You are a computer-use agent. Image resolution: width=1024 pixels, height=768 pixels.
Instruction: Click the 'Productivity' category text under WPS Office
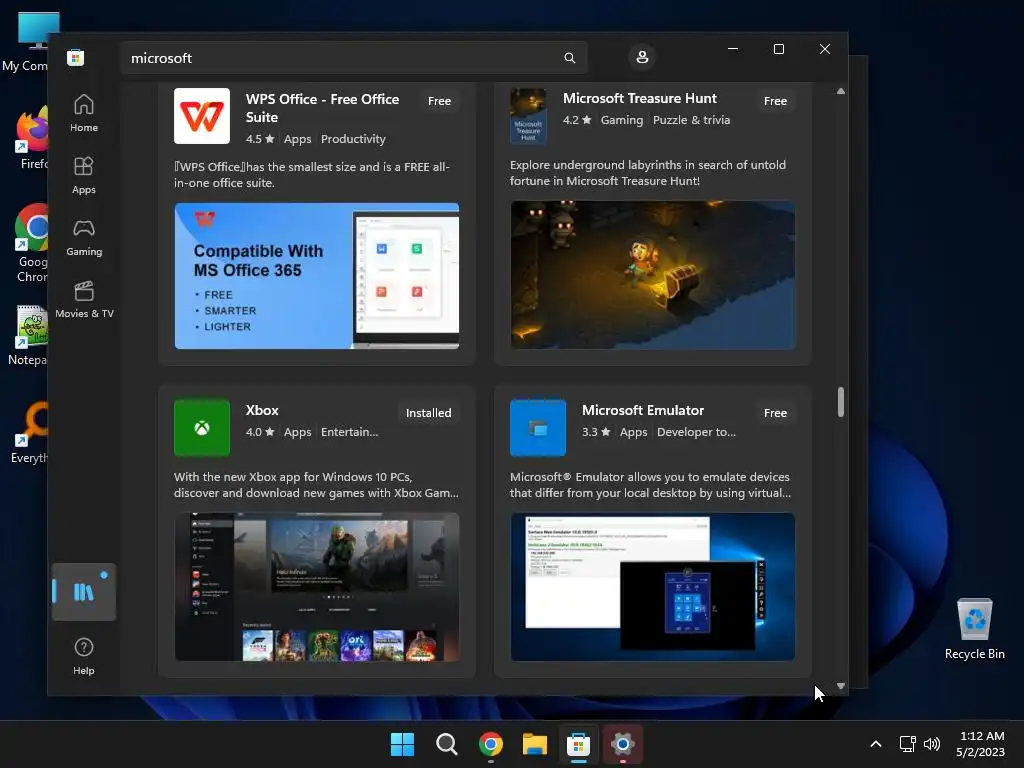pos(353,139)
